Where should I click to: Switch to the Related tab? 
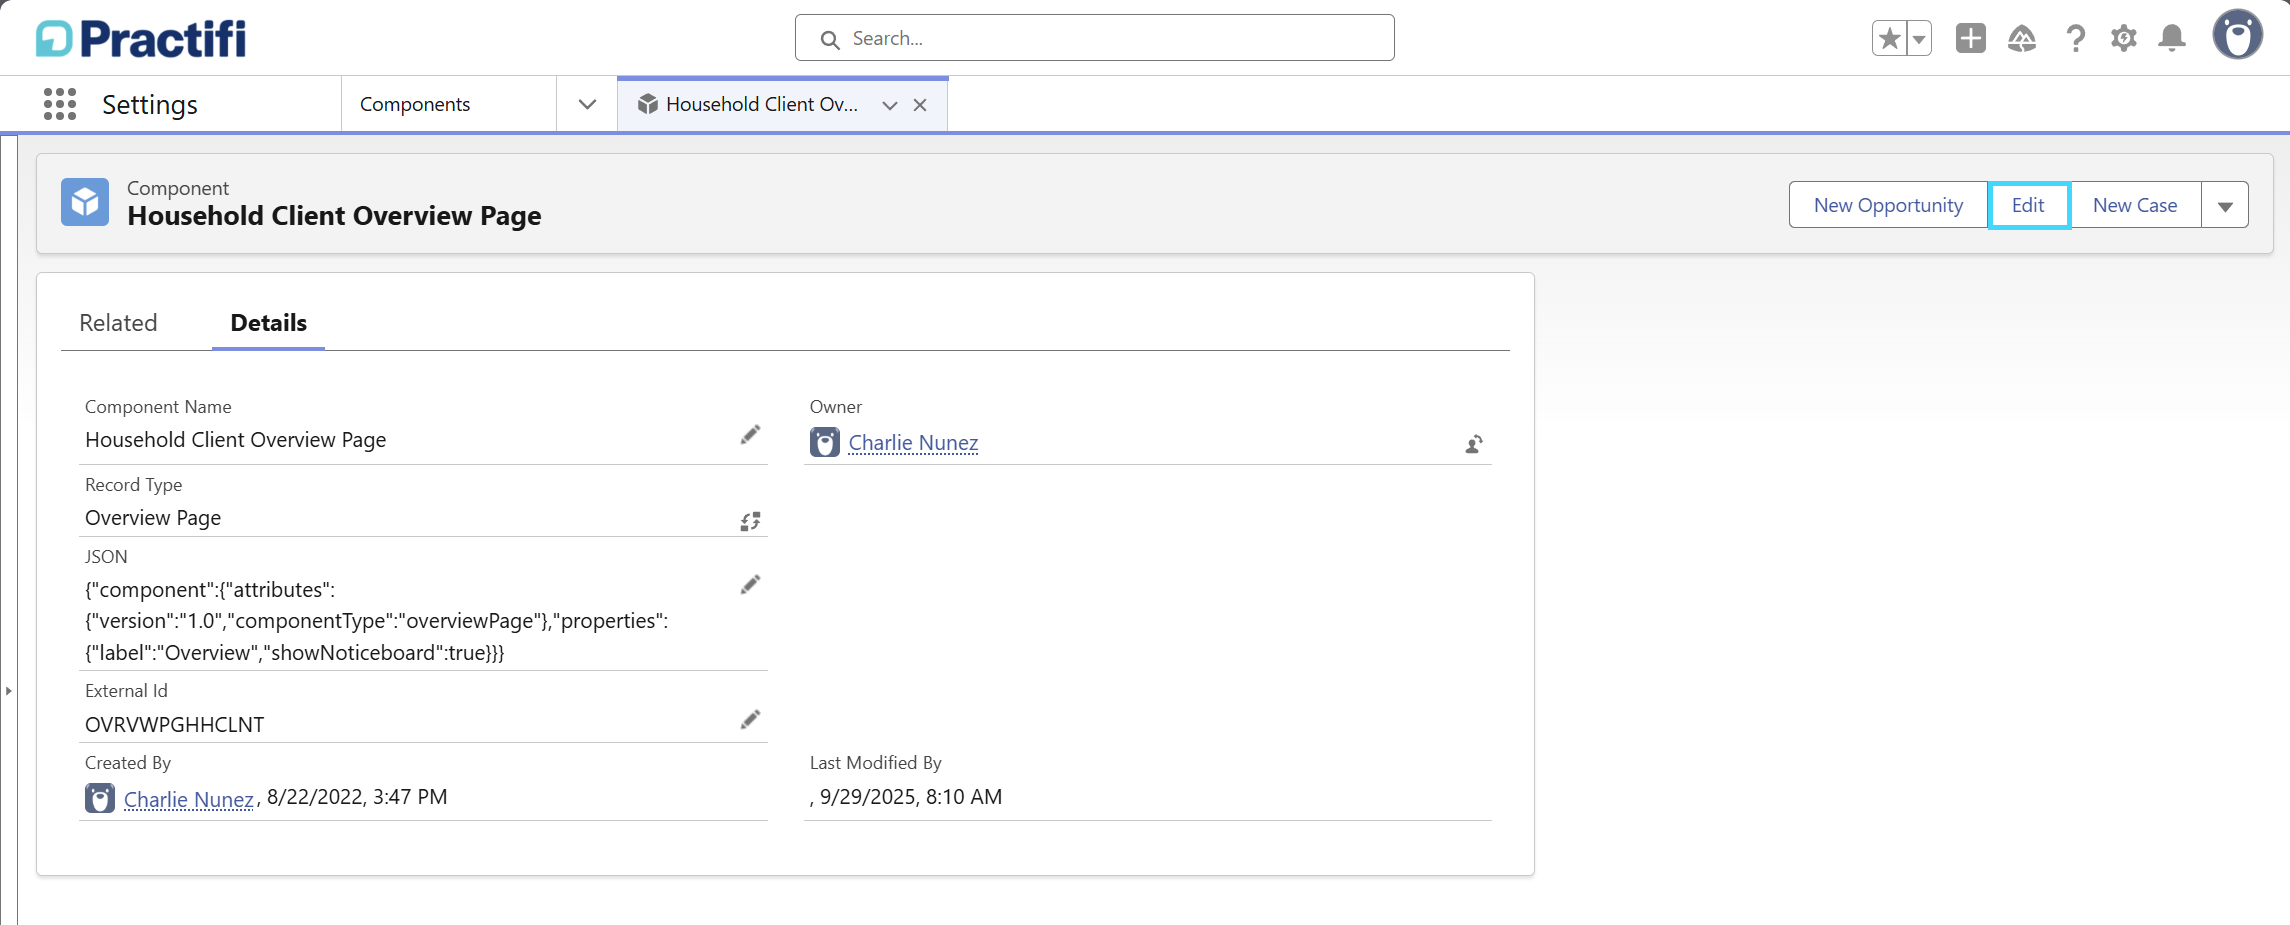point(118,323)
